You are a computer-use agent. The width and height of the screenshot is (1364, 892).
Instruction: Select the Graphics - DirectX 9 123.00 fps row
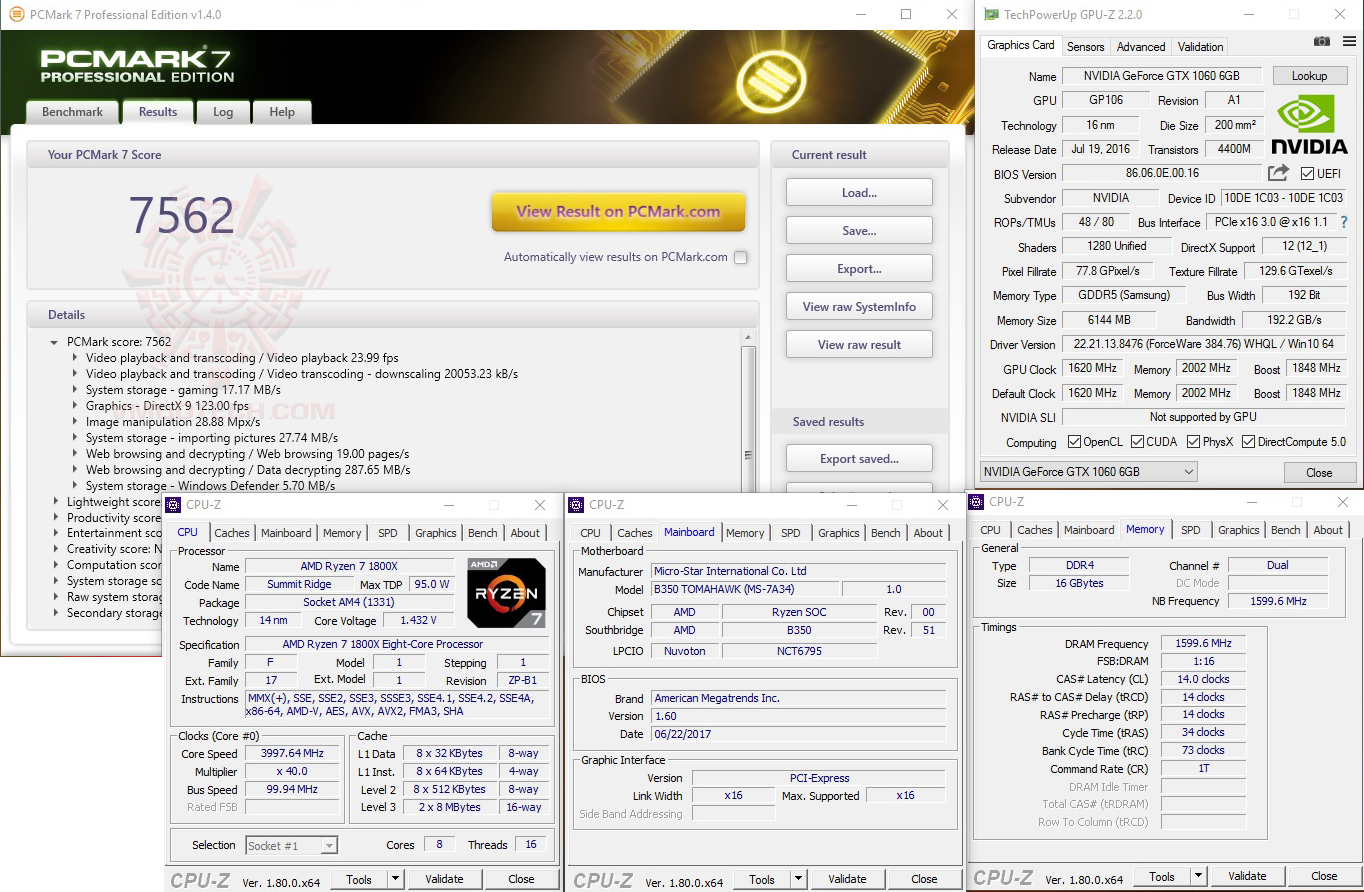tap(168, 406)
